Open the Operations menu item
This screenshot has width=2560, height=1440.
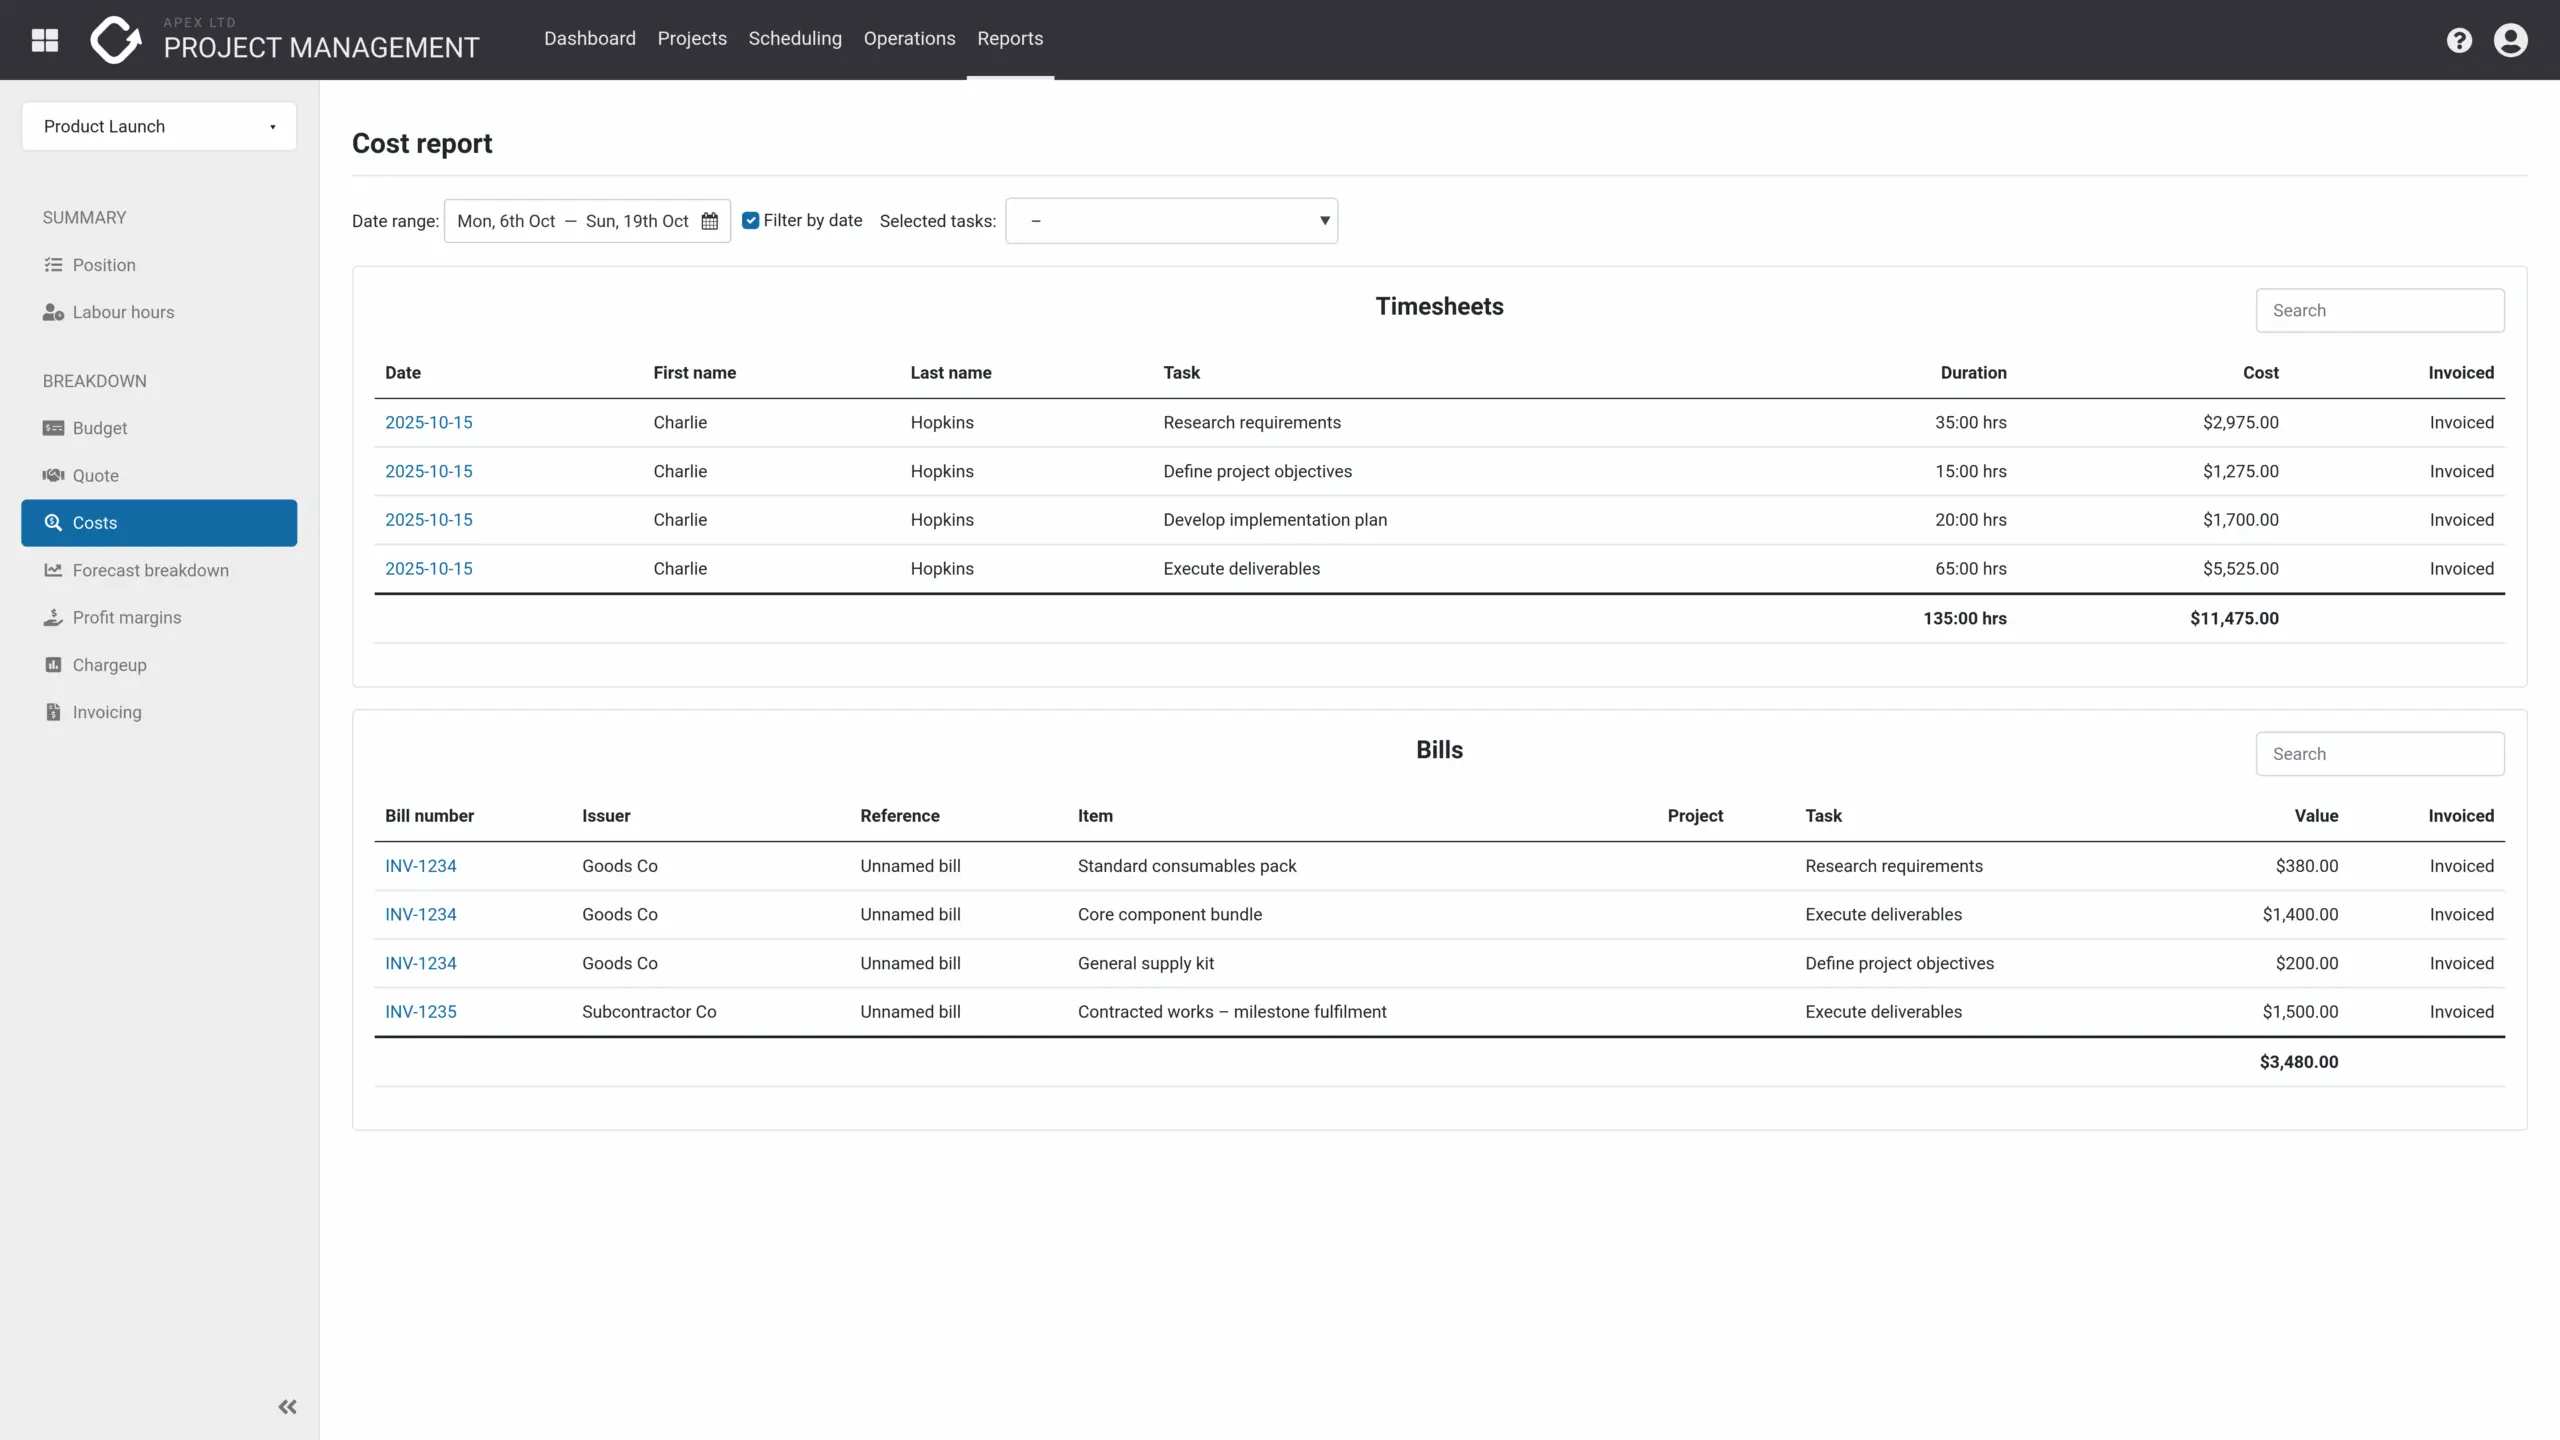(909, 38)
